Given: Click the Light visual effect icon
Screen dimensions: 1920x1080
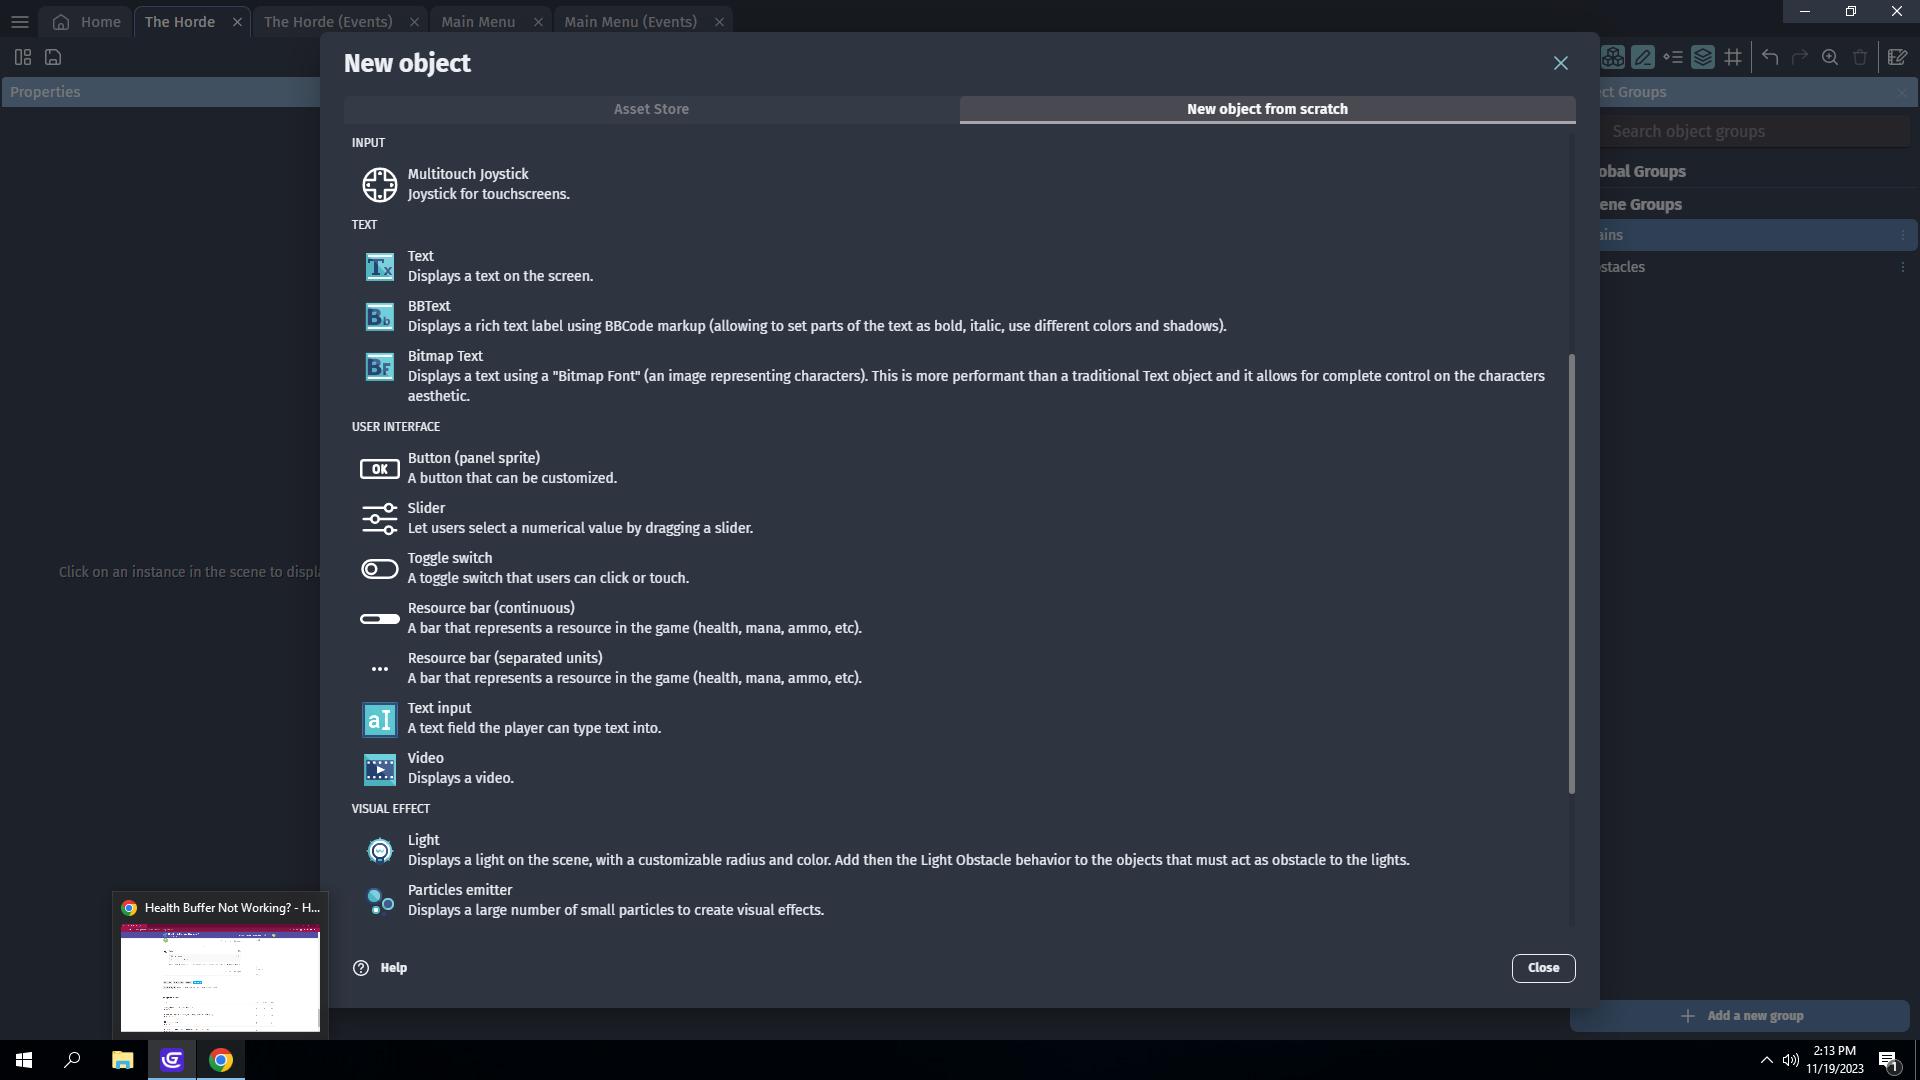Looking at the screenshot, I should click(x=379, y=850).
